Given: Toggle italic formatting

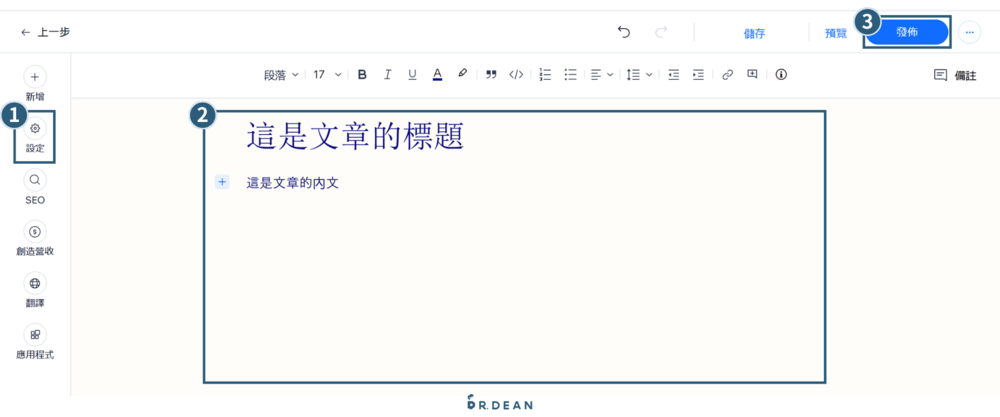Looking at the screenshot, I should click(387, 75).
